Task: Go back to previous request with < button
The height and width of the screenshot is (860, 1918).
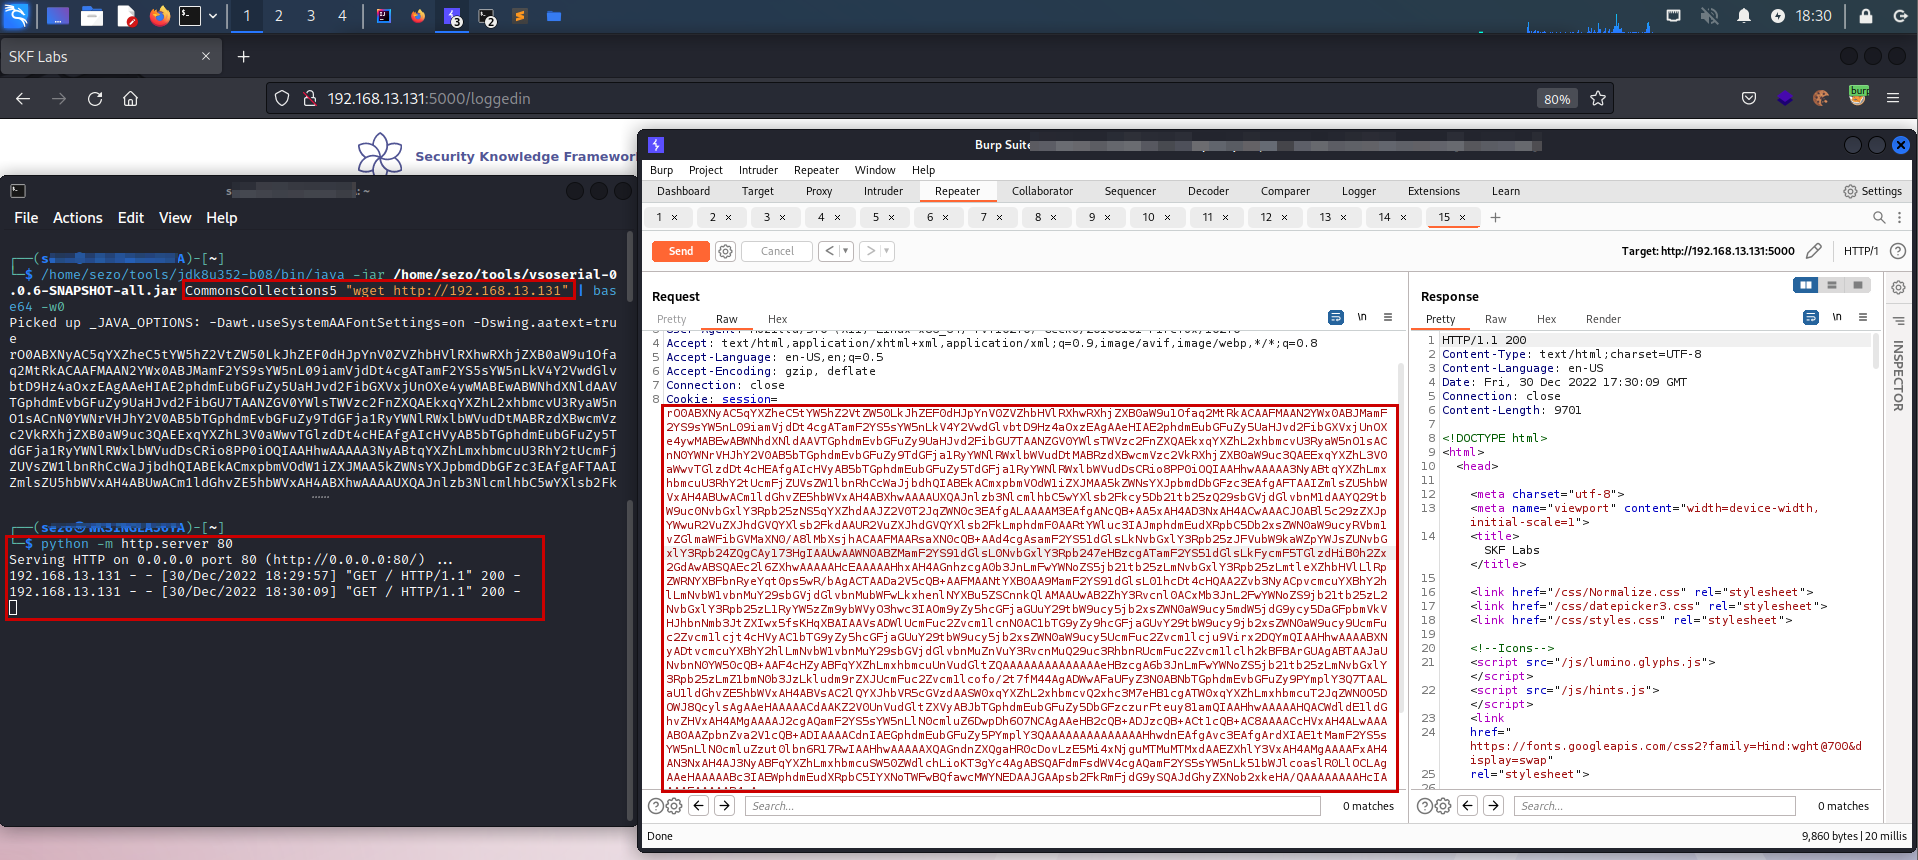Action: [x=829, y=251]
